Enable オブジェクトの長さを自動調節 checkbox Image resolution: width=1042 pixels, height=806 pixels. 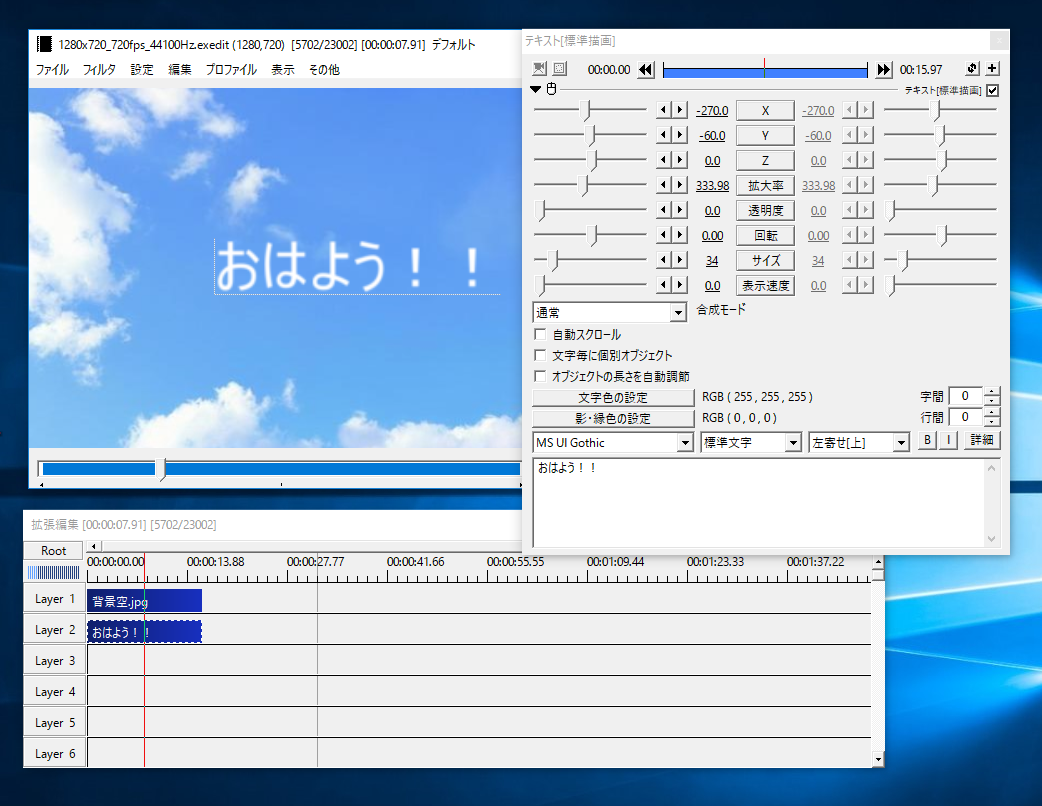540,376
